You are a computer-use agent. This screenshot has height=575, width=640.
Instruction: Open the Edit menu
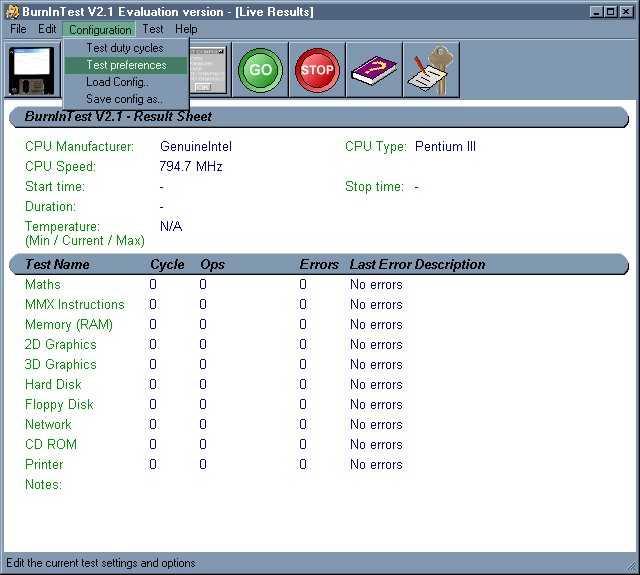47,29
